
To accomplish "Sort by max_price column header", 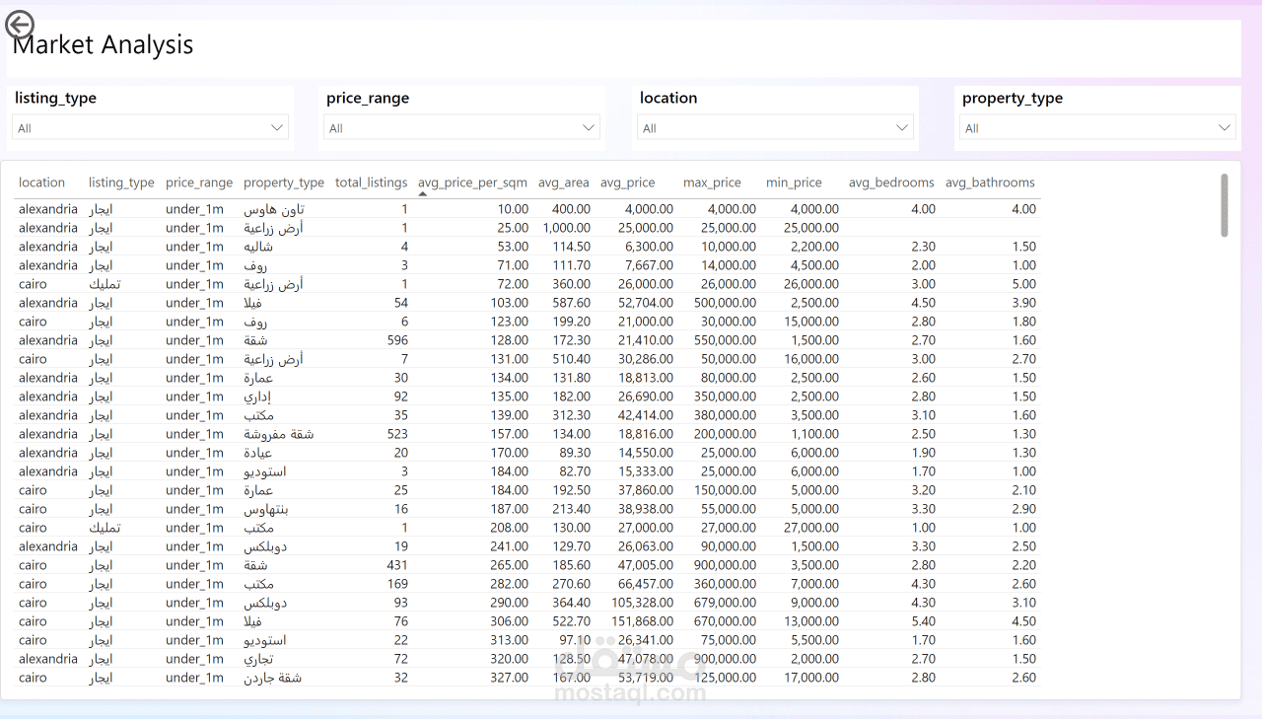I will [712, 182].
